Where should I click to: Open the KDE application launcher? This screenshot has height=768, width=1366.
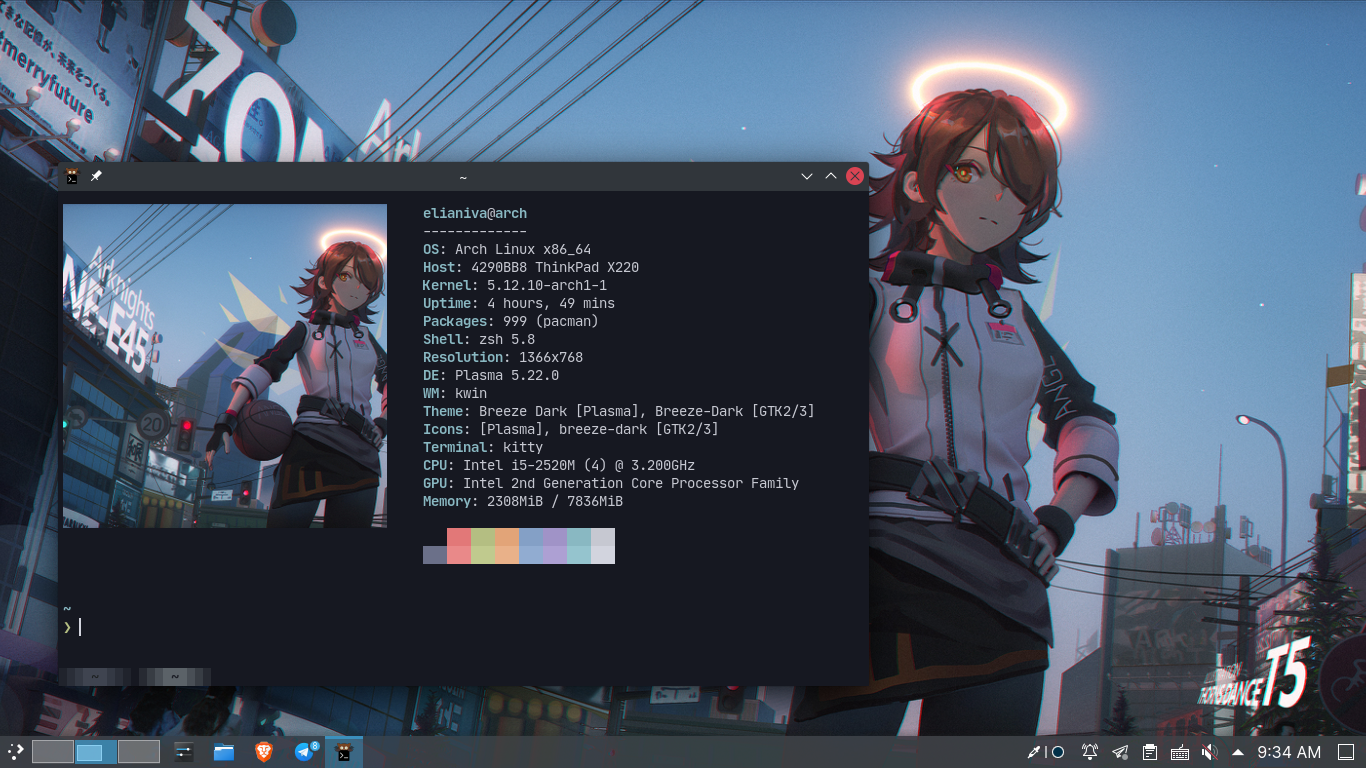click(16, 752)
